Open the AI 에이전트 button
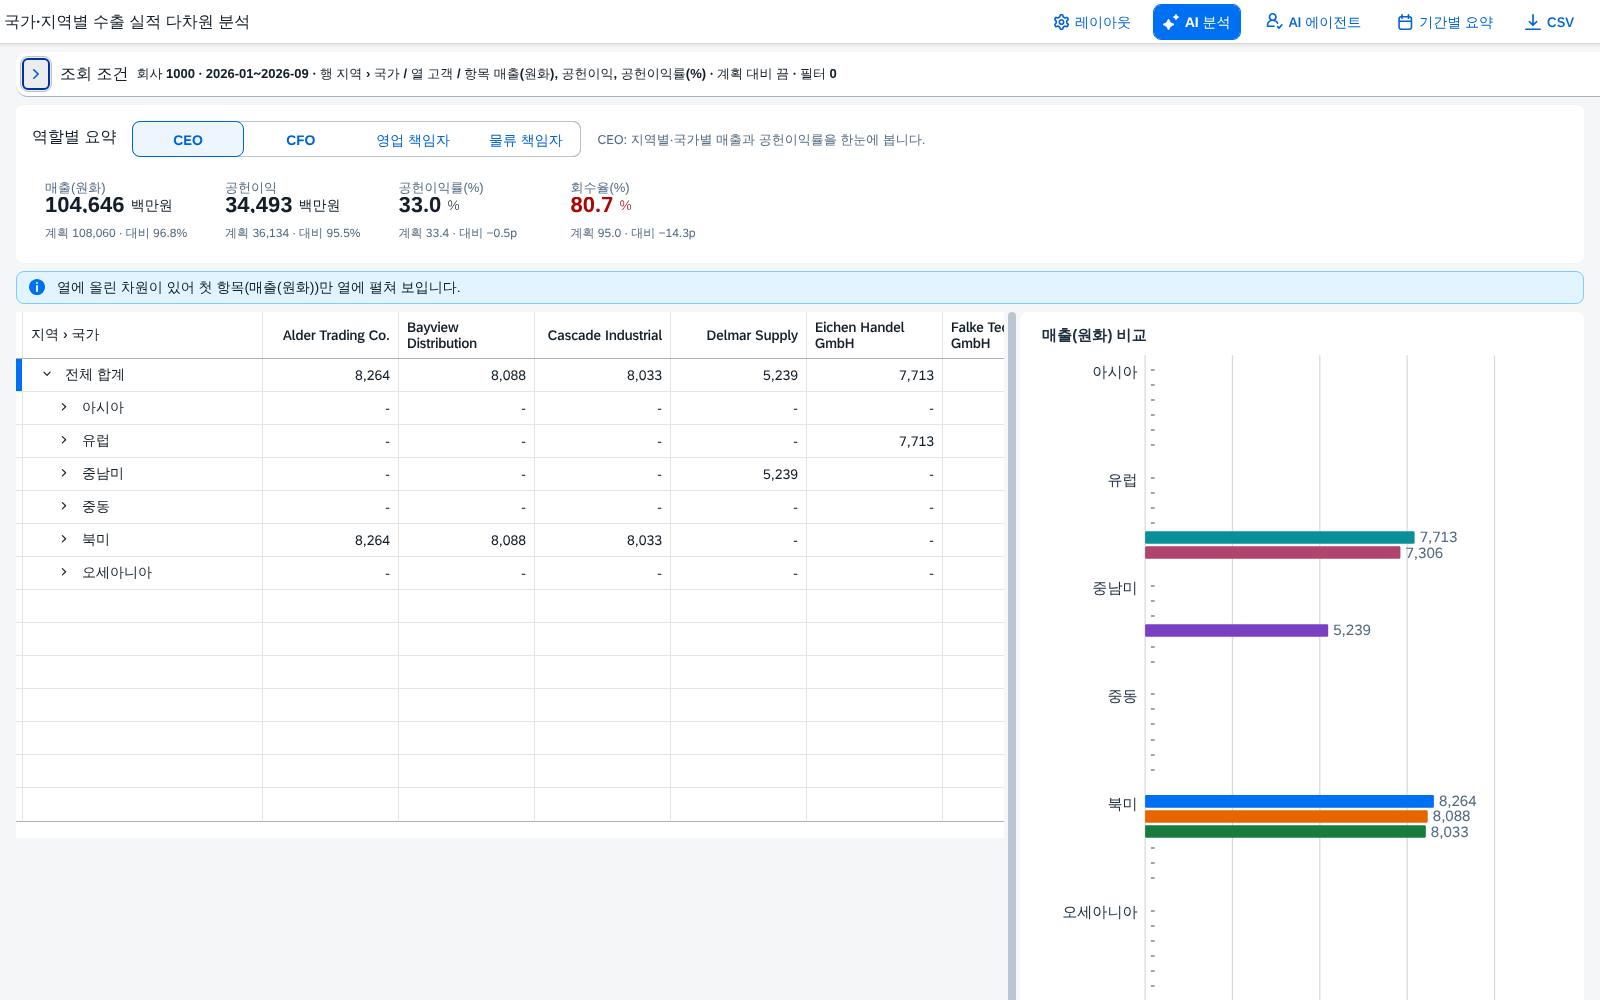 (x=1313, y=22)
